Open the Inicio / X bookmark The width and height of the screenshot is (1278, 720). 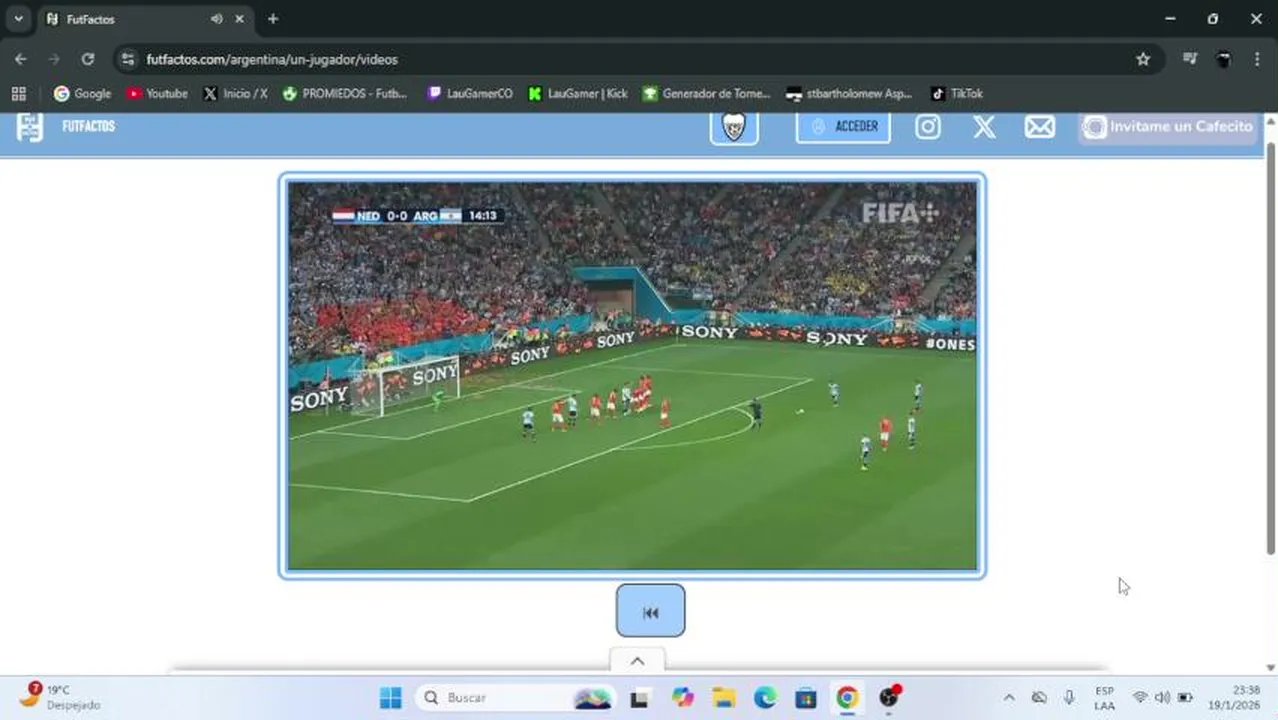coord(235,93)
